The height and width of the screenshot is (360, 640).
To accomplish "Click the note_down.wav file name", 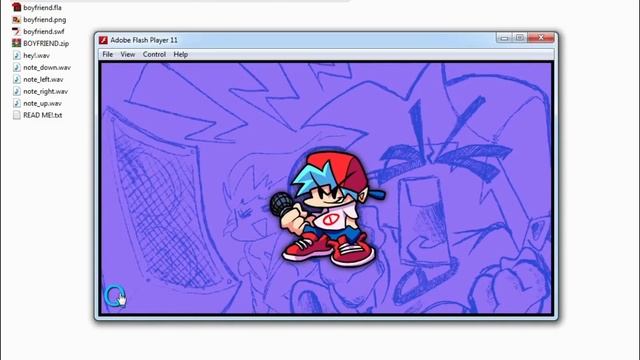I will click(x=47, y=67).
